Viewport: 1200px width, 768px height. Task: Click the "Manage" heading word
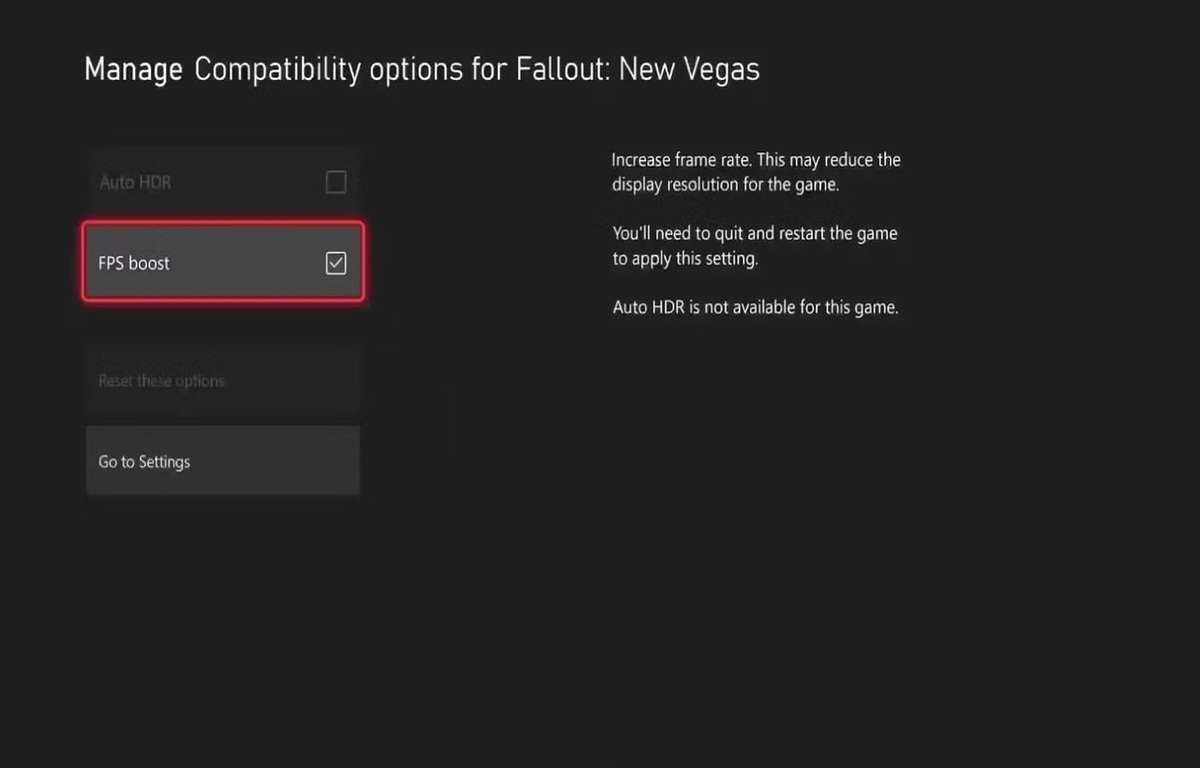click(x=133, y=70)
